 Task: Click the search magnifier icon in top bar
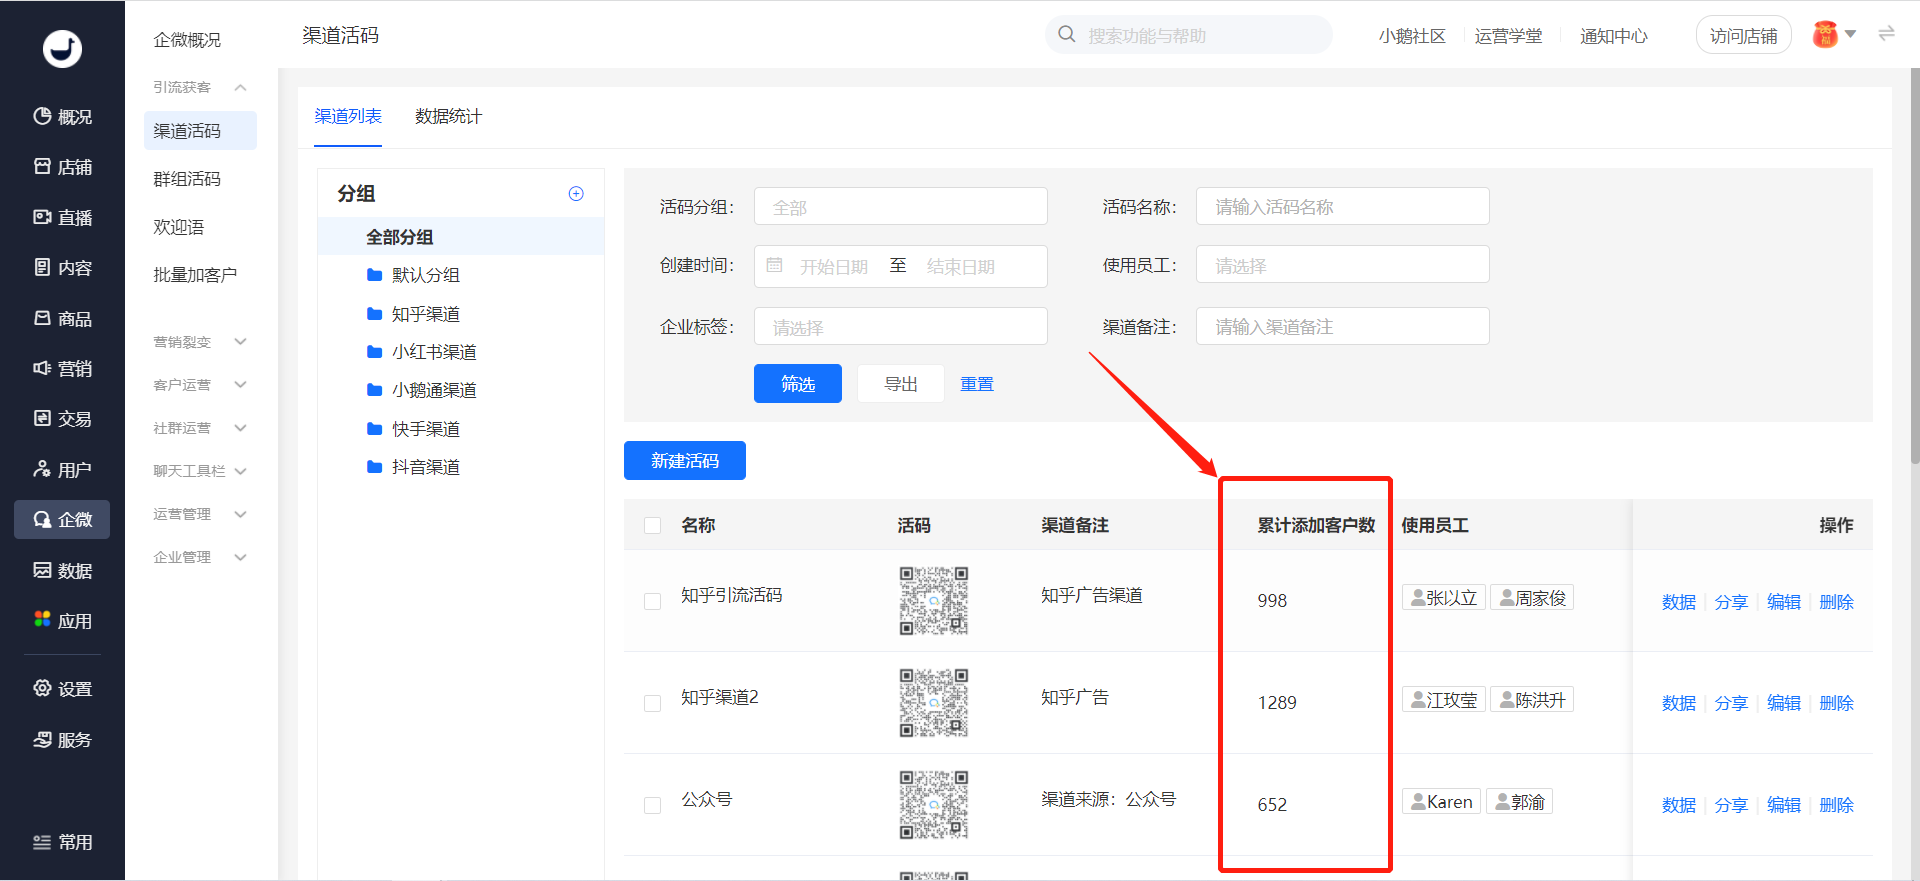click(1067, 35)
